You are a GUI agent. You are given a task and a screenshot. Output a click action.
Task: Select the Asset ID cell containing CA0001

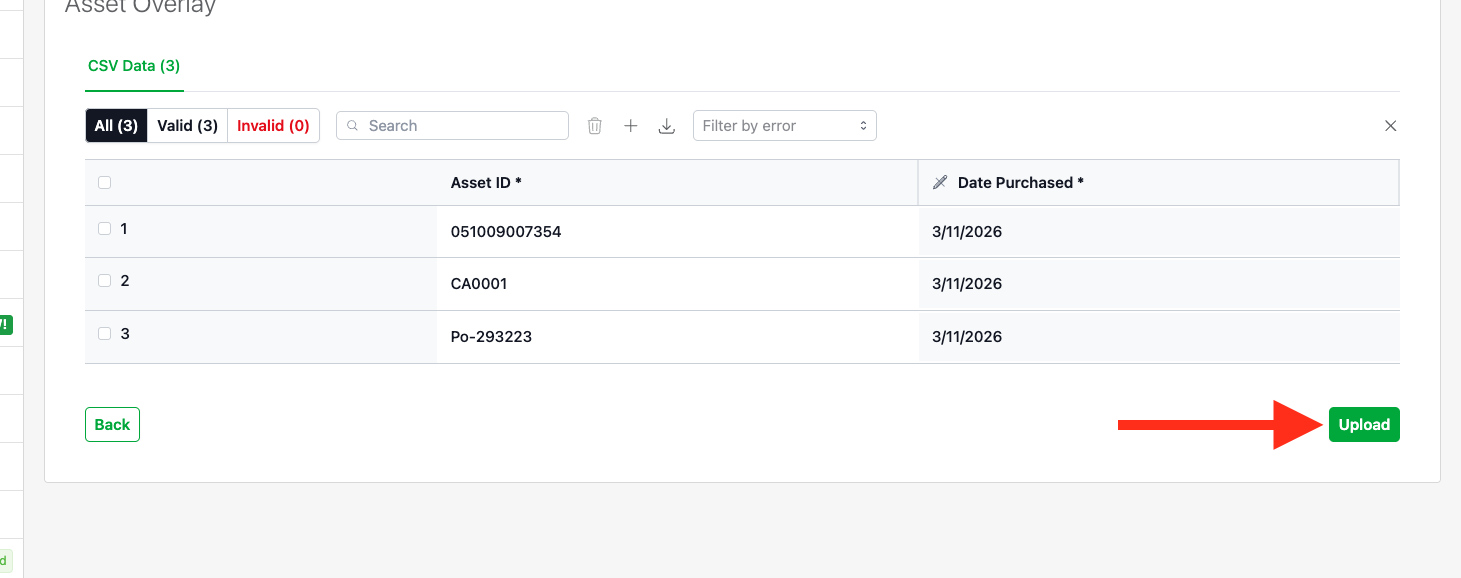coord(480,283)
